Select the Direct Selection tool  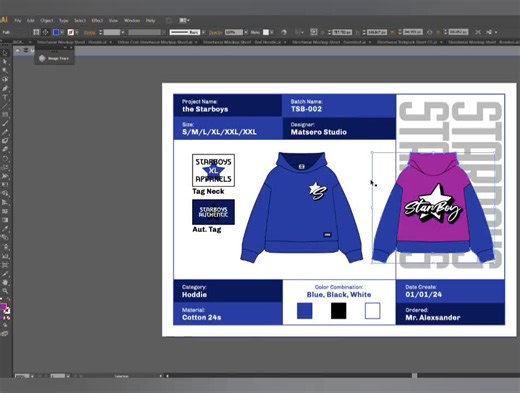tap(5, 62)
